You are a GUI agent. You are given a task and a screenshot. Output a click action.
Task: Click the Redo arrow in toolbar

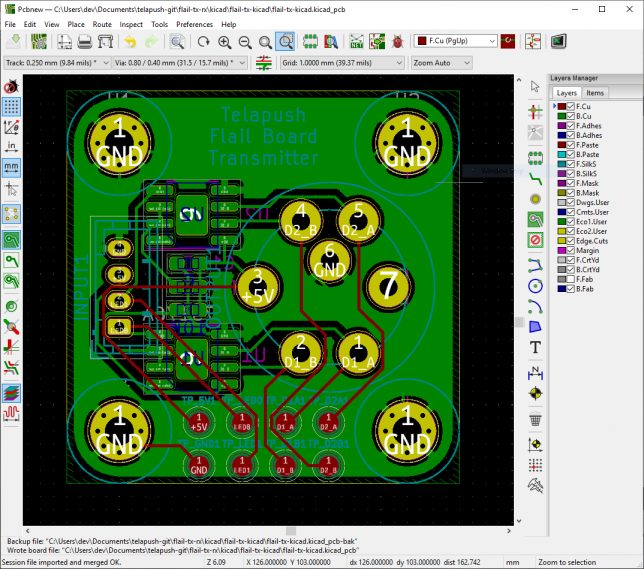(152, 41)
